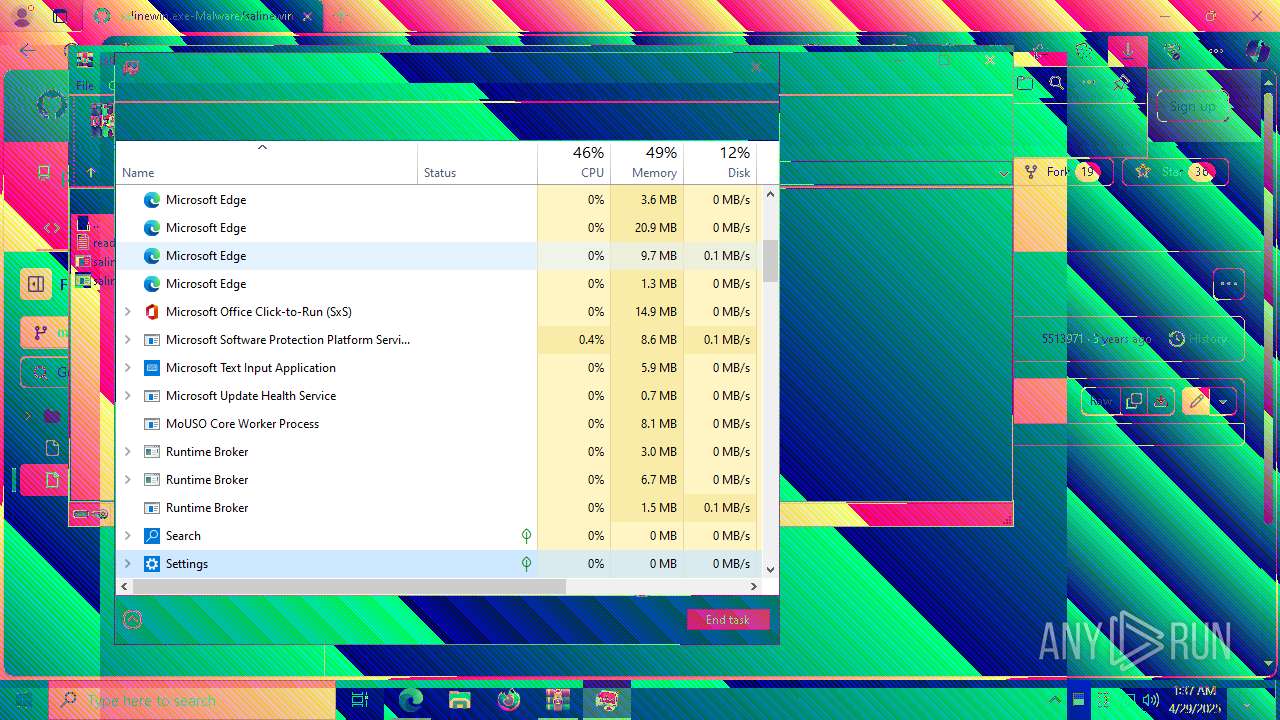Image resolution: width=1280 pixels, height=720 pixels.
Task: Expand Microsoft Software Protection Platform Service
Action: [x=127, y=340]
